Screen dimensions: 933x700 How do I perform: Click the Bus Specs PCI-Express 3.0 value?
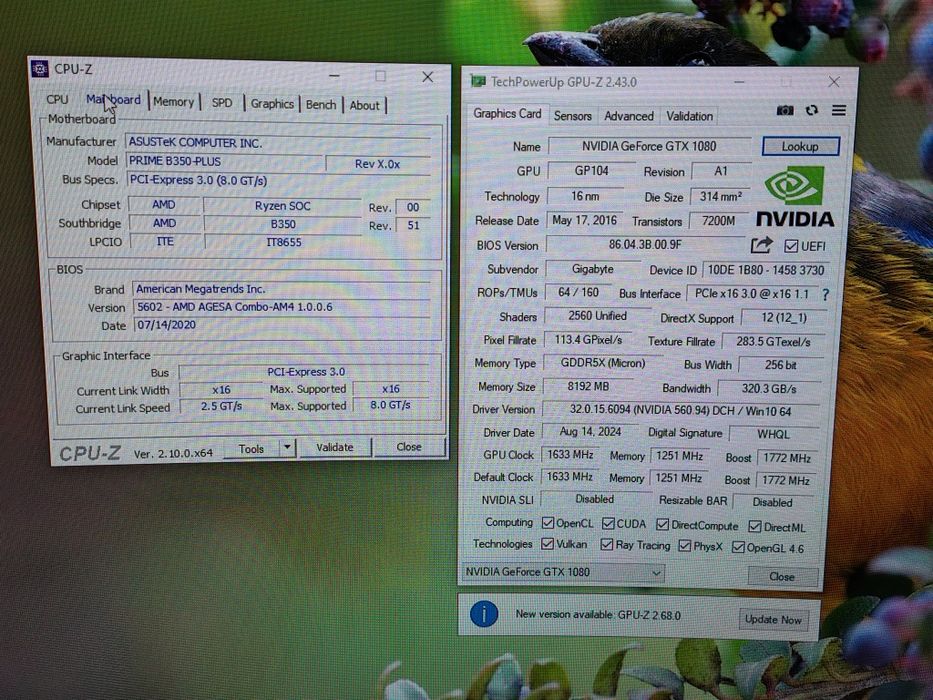278,180
